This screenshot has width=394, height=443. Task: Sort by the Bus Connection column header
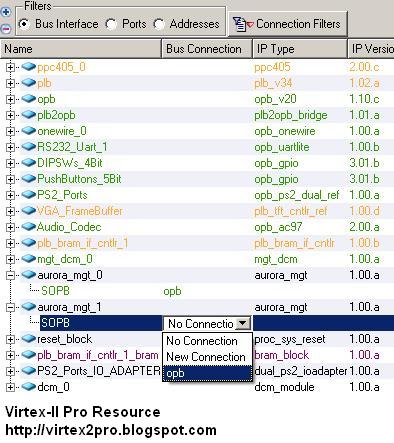207,49
